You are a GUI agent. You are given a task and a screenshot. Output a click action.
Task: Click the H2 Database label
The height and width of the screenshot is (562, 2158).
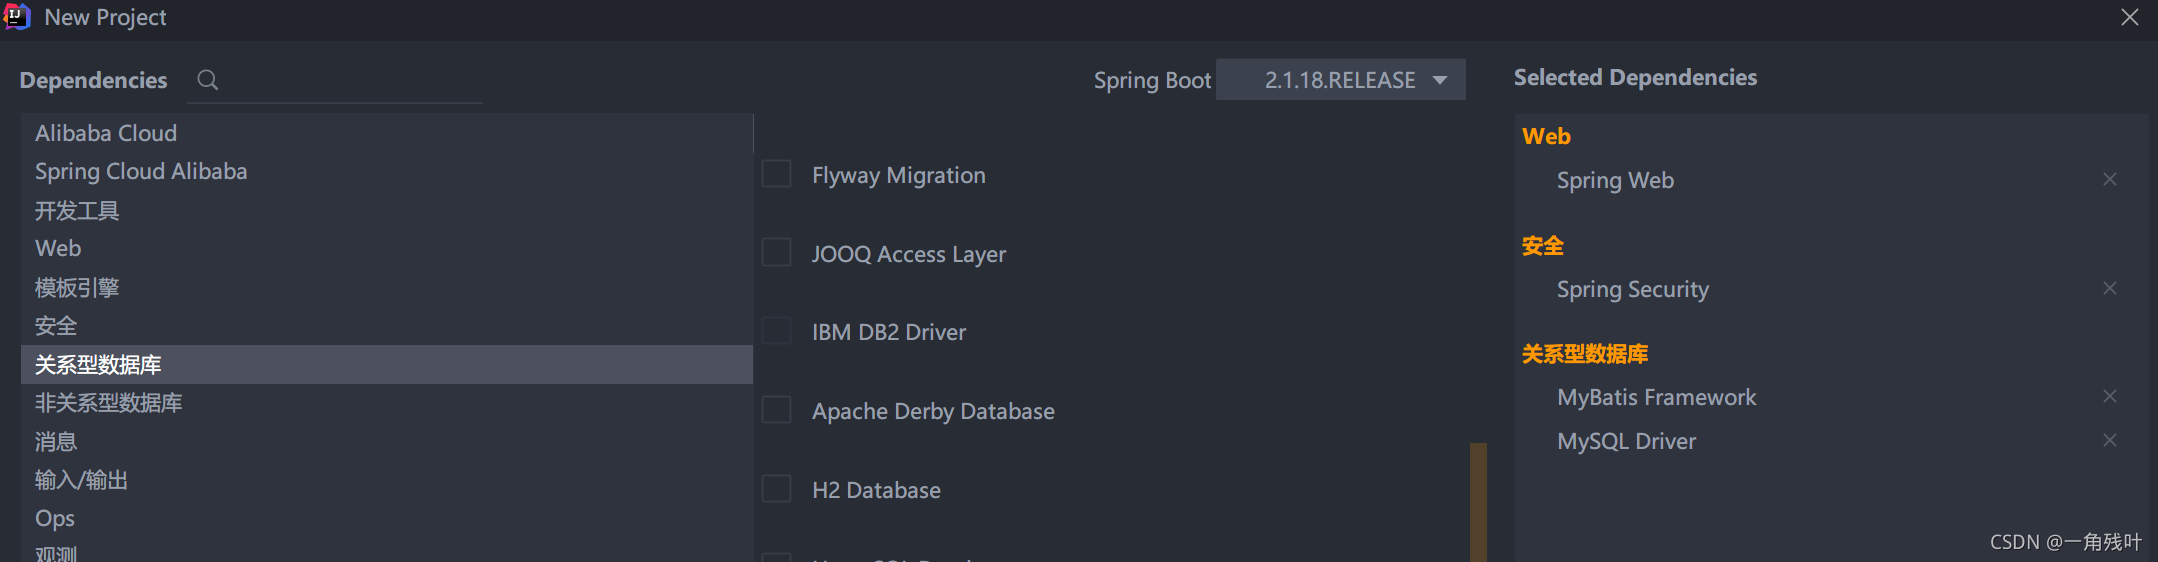pyautogui.click(x=876, y=490)
